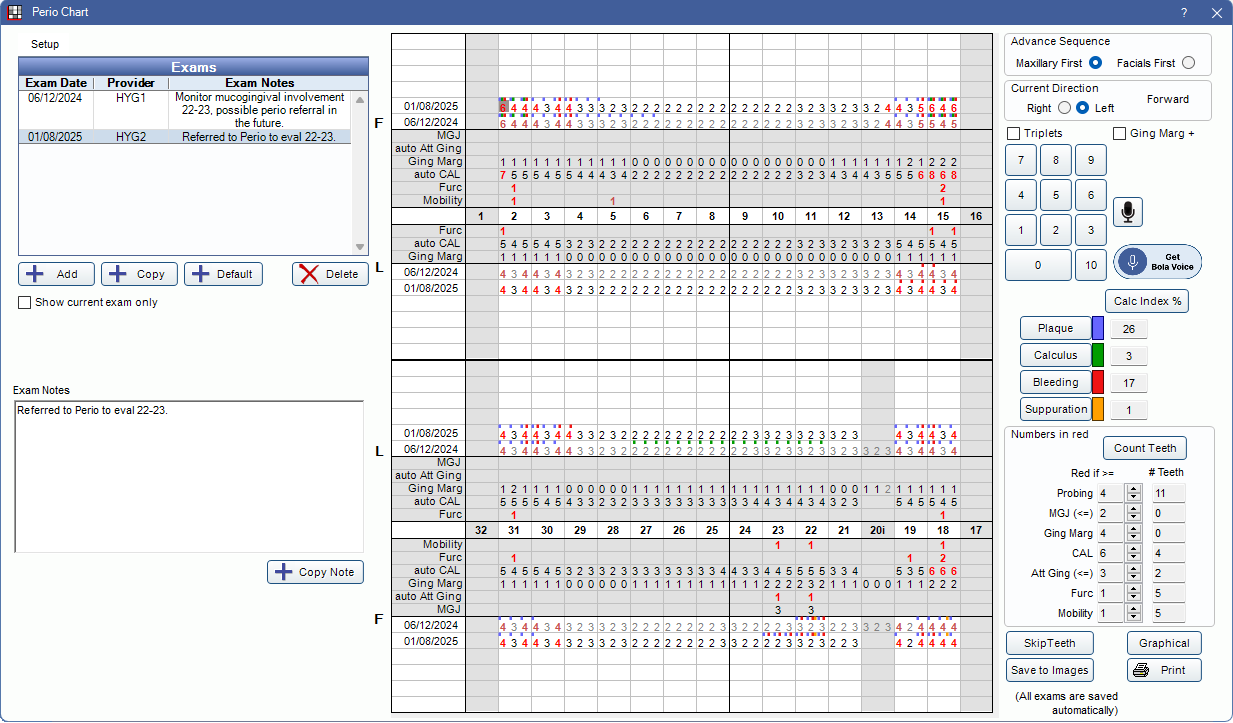Image resolution: width=1233 pixels, height=723 pixels.
Task: Click the Calc Index % button
Action: [1146, 300]
